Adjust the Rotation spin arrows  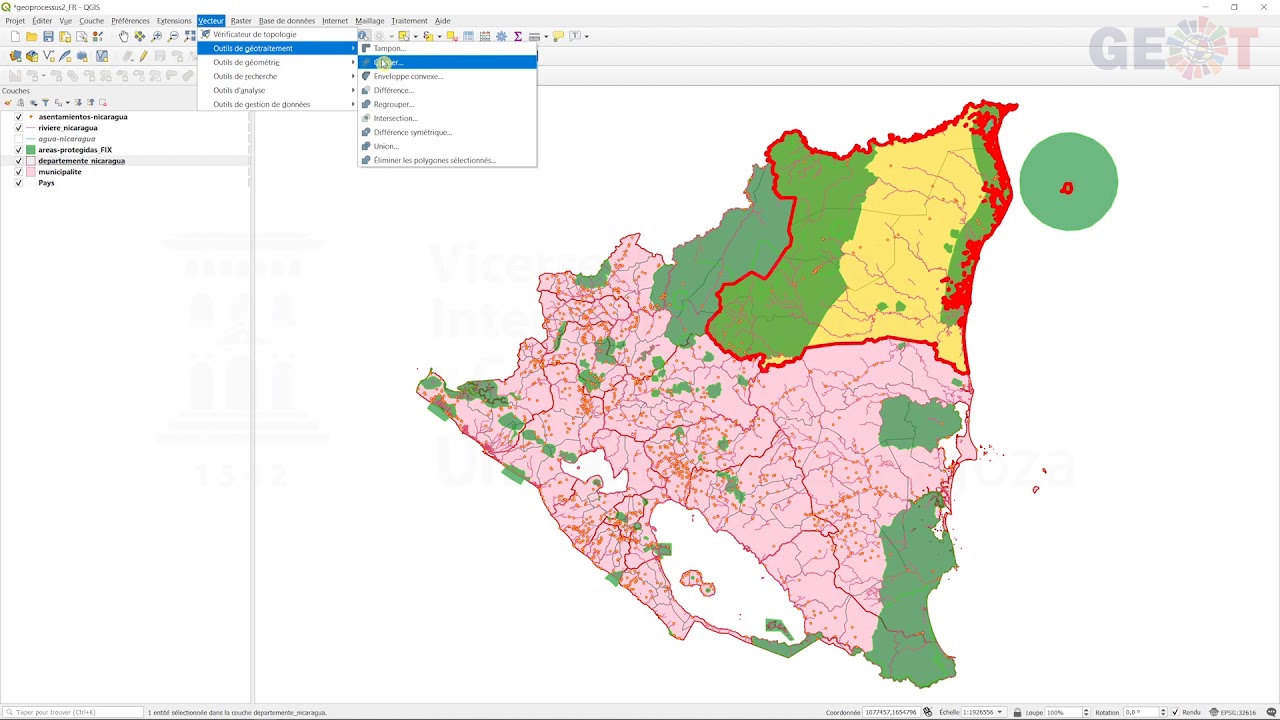[1163, 712]
